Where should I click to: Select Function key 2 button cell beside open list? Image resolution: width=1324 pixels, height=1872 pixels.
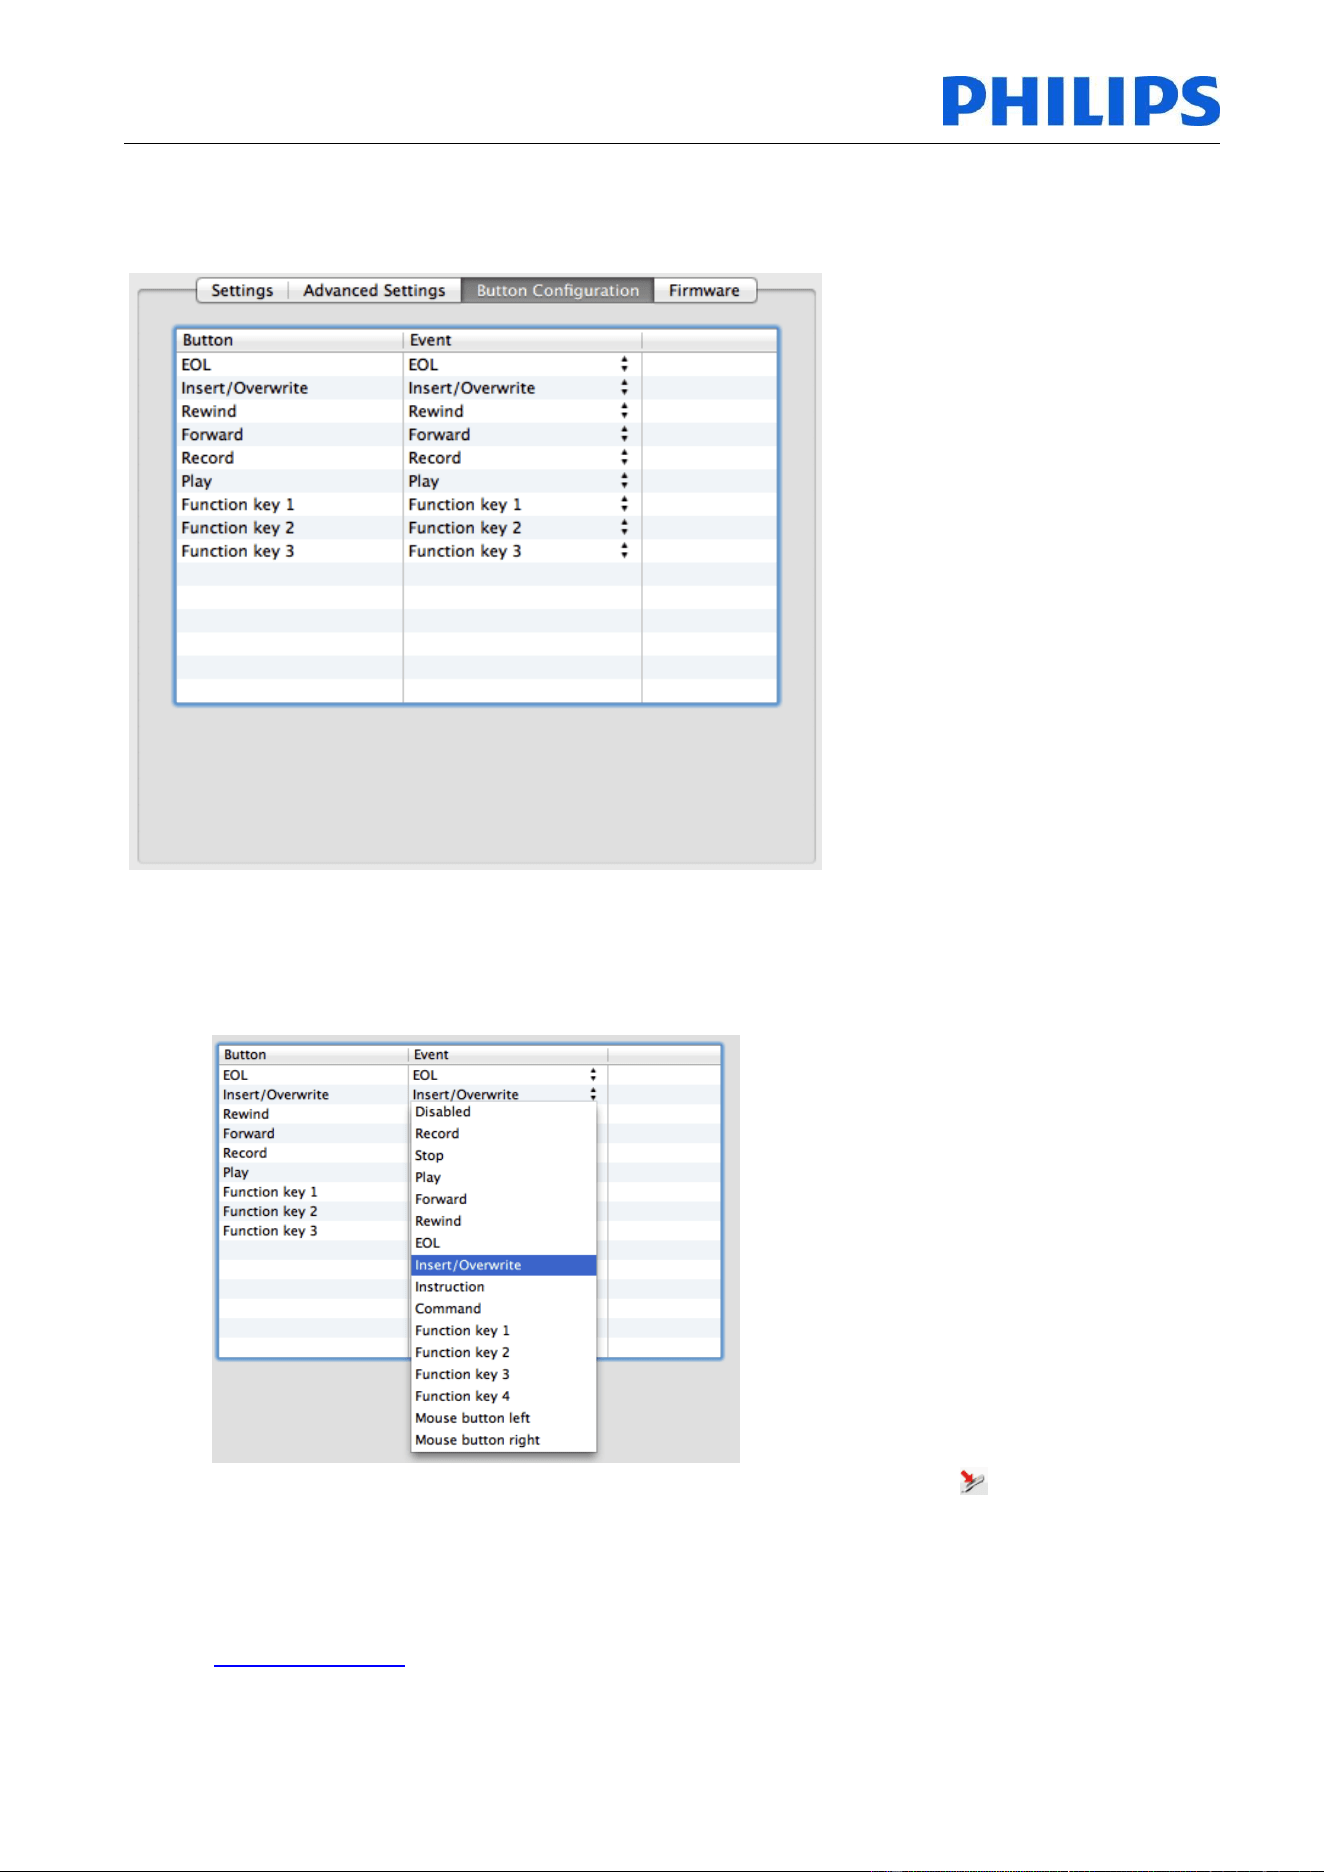(x=313, y=1211)
